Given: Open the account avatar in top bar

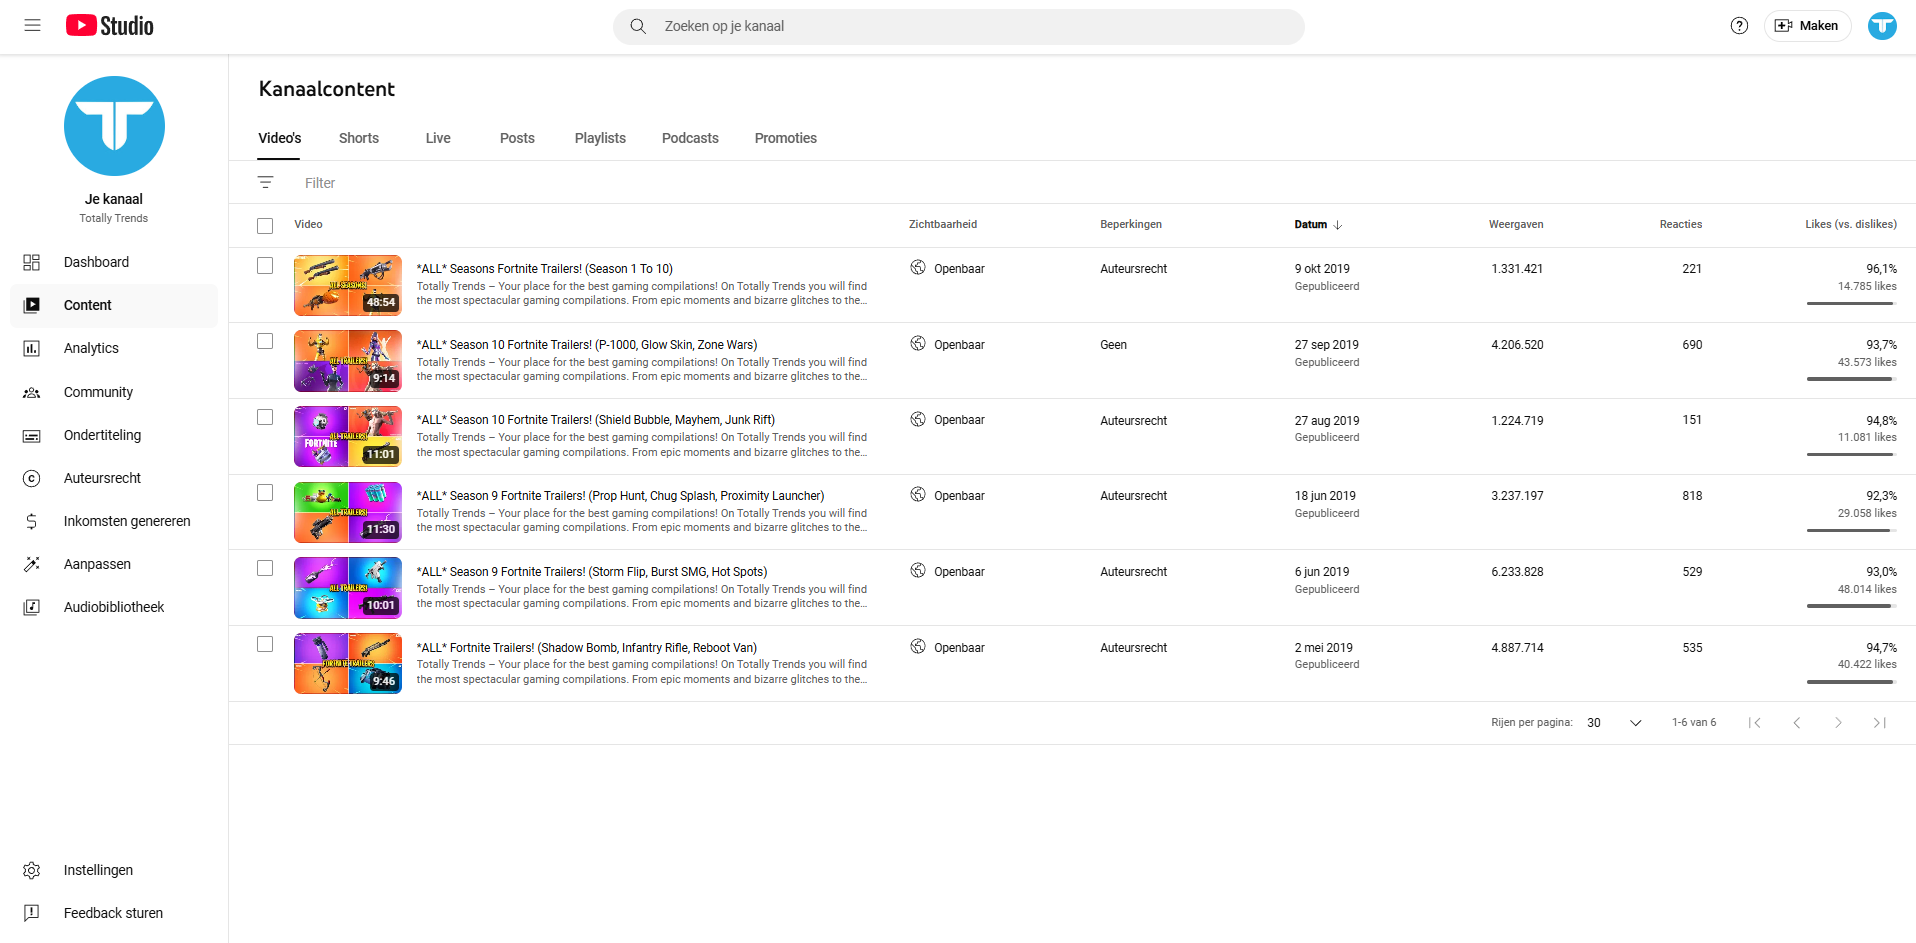Looking at the screenshot, I should (x=1882, y=26).
